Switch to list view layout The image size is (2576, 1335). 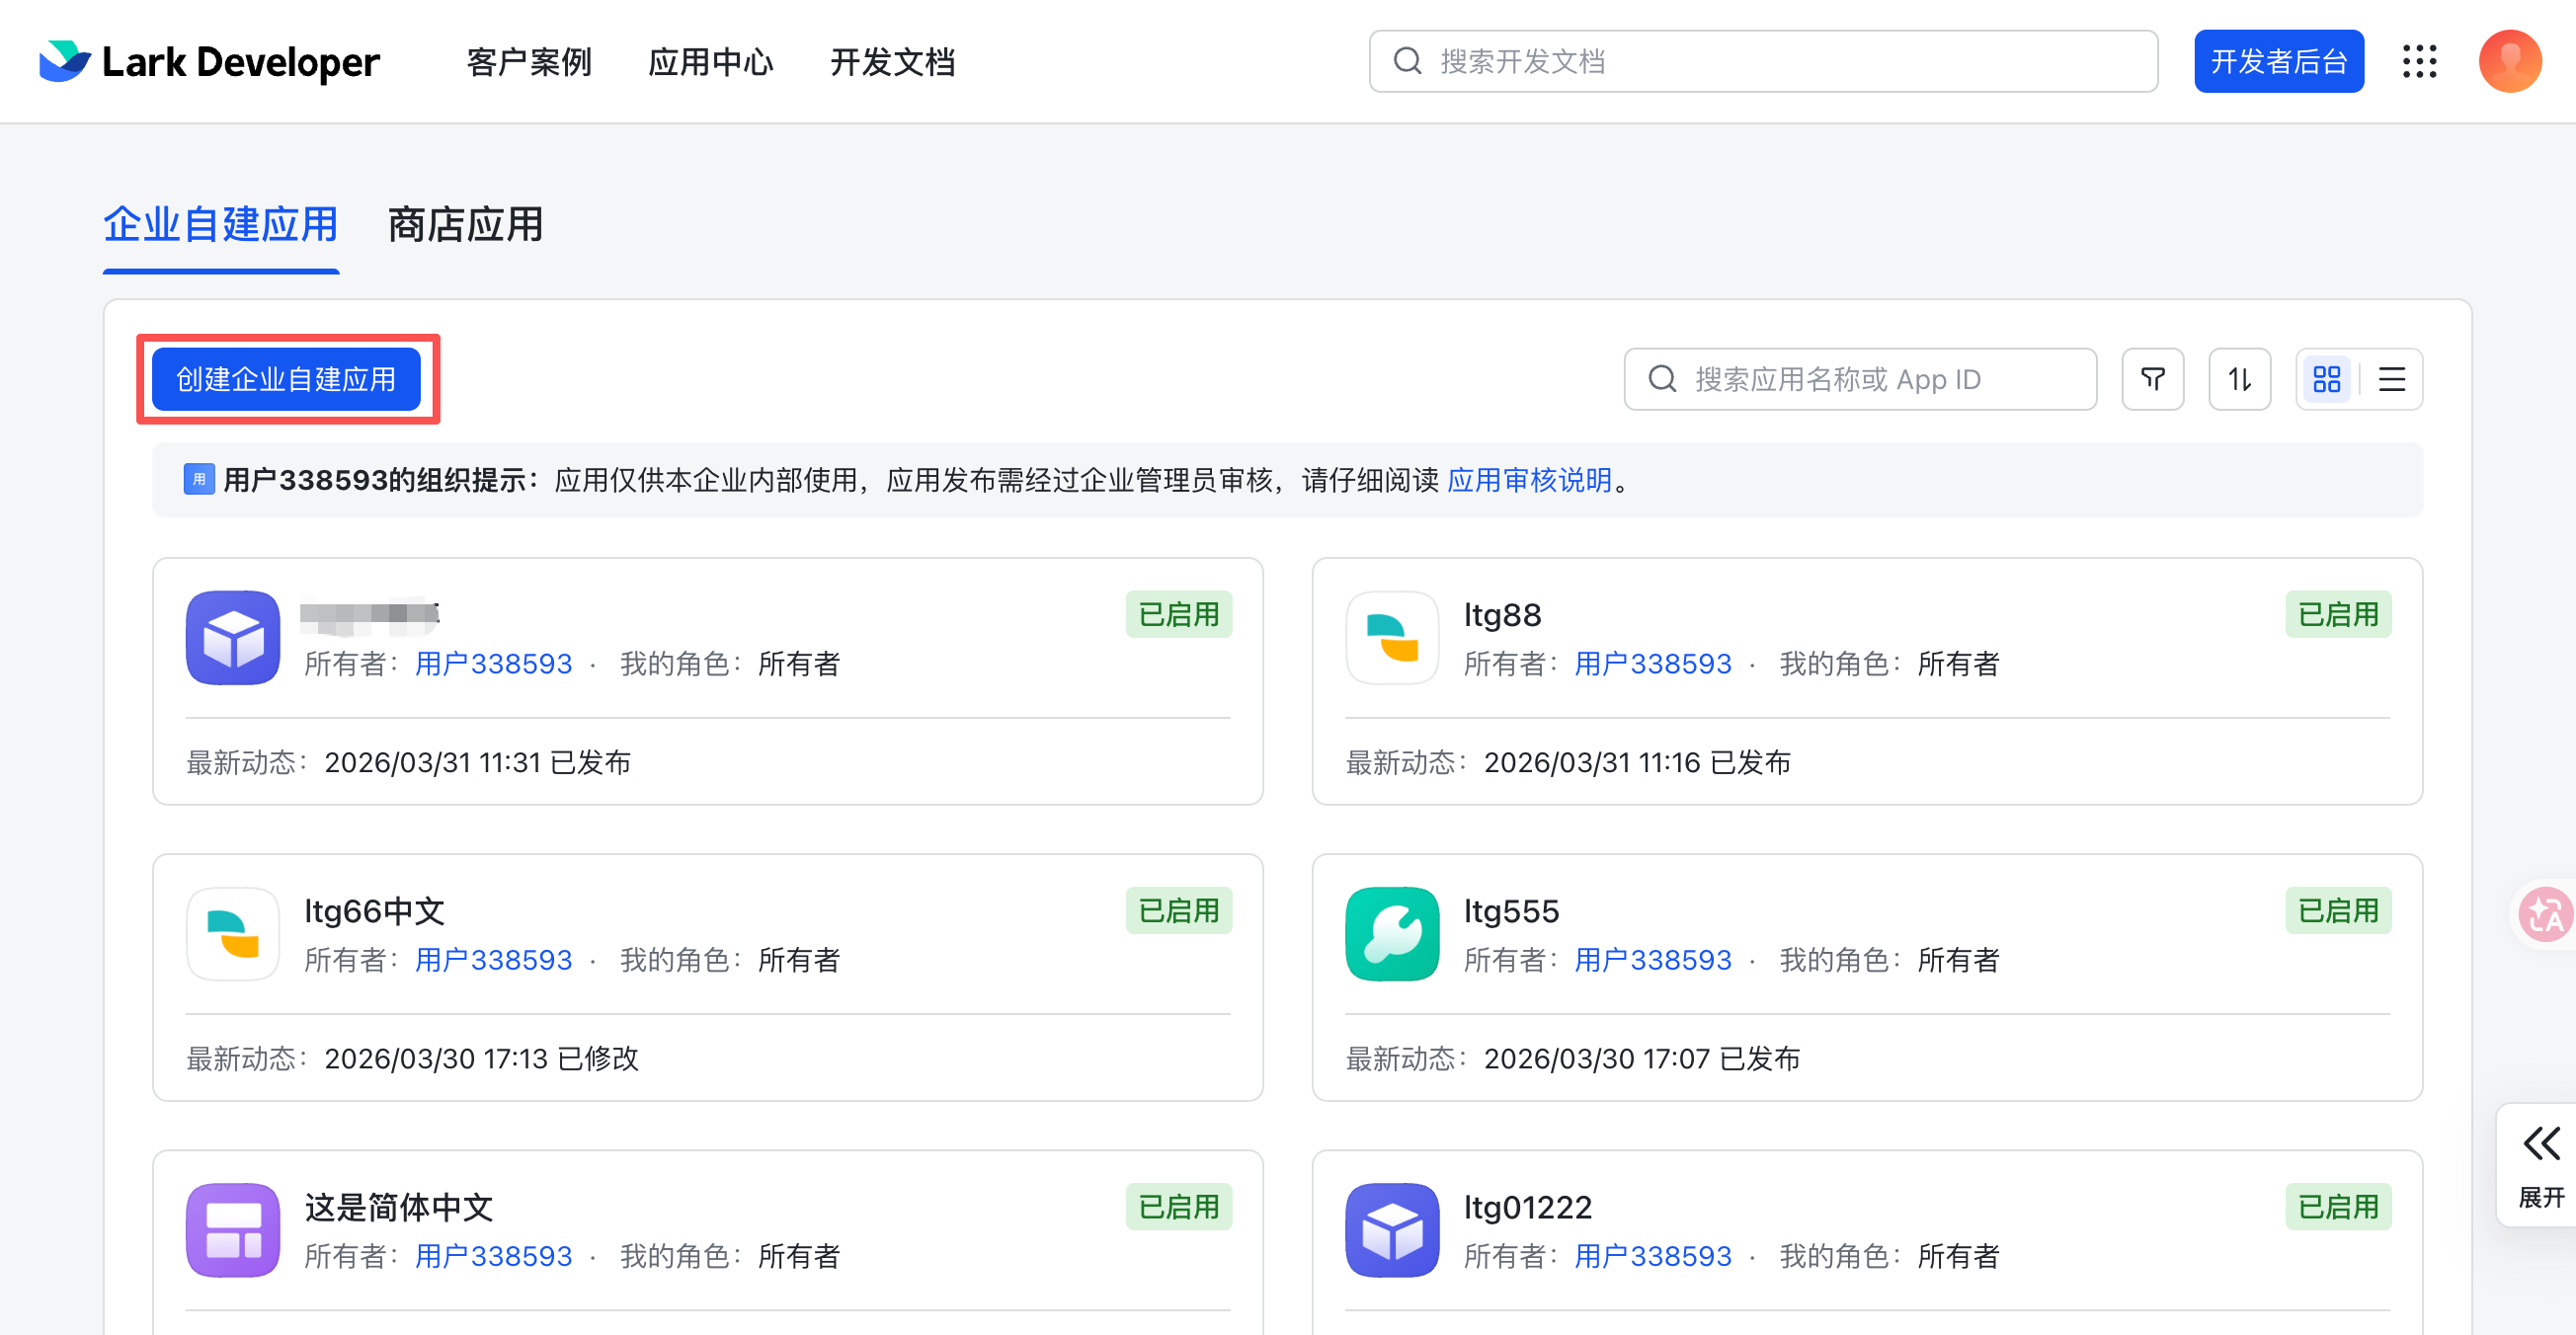pos(2391,379)
